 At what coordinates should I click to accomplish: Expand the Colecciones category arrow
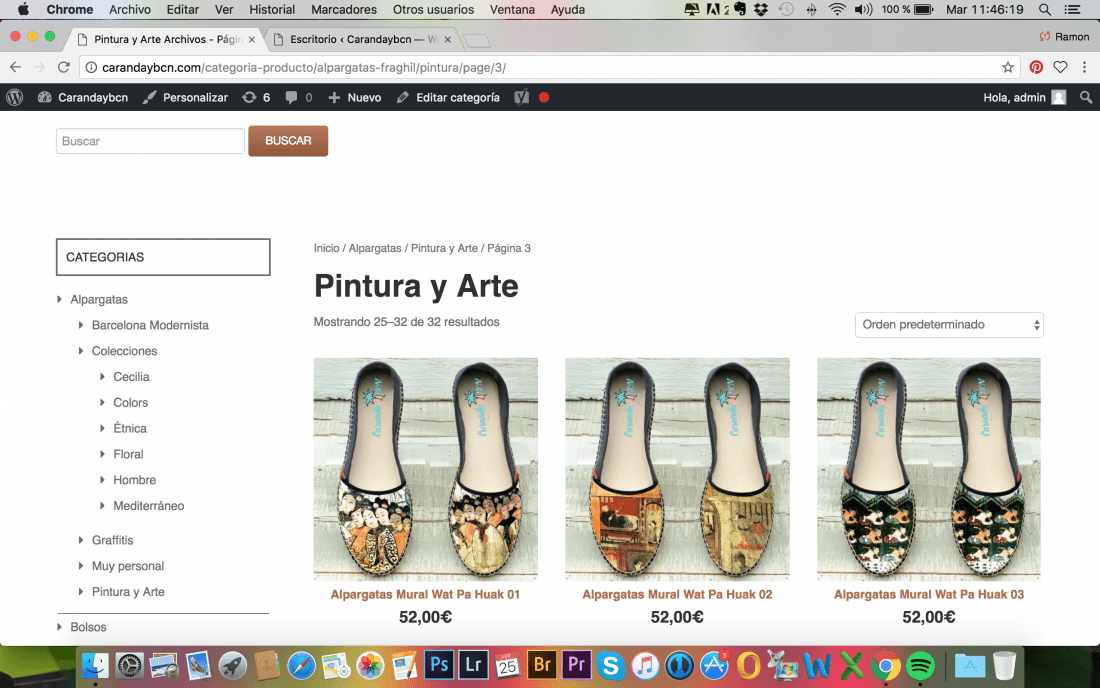tap(81, 351)
